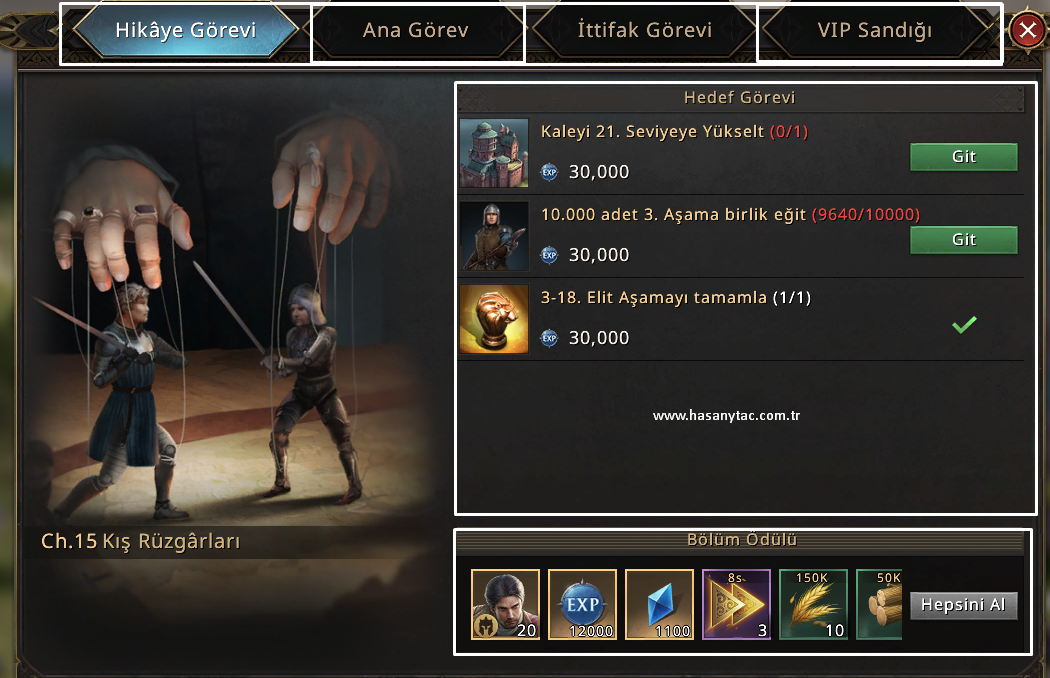Select the blue crystal 1100 reward icon
Image resolution: width=1050 pixels, height=678 pixels.
coord(660,604)
